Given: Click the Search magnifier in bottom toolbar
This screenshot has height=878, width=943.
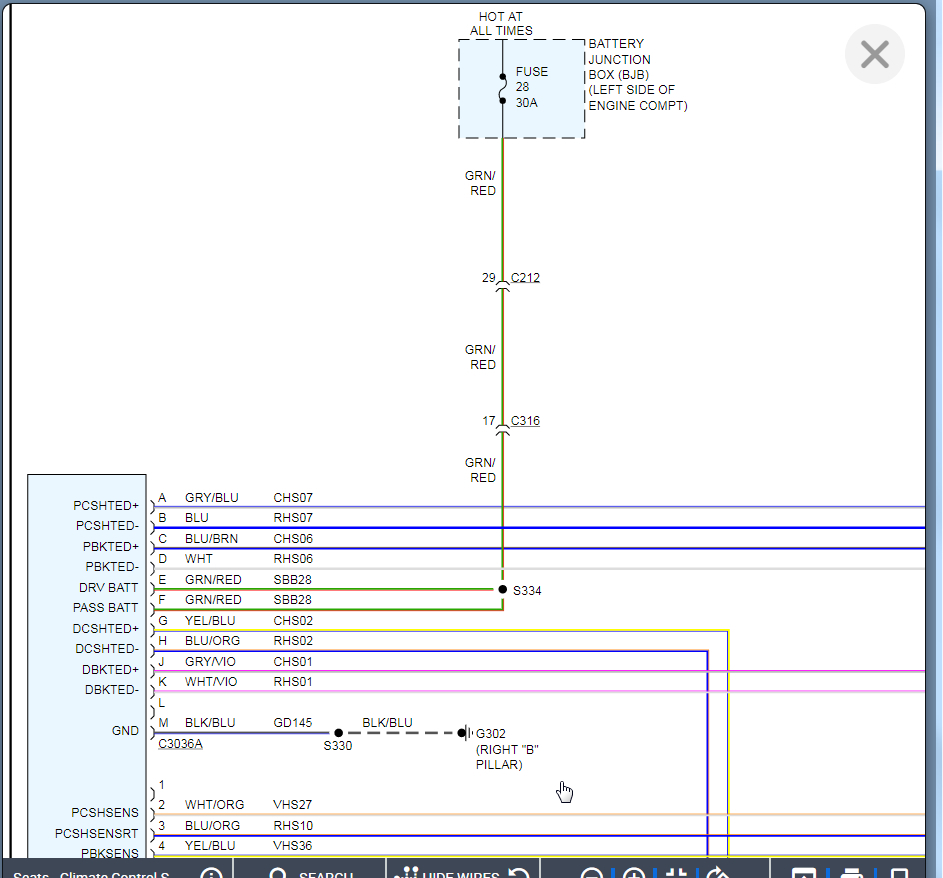Looking at the screenshot, I should [x=280, y=874].
